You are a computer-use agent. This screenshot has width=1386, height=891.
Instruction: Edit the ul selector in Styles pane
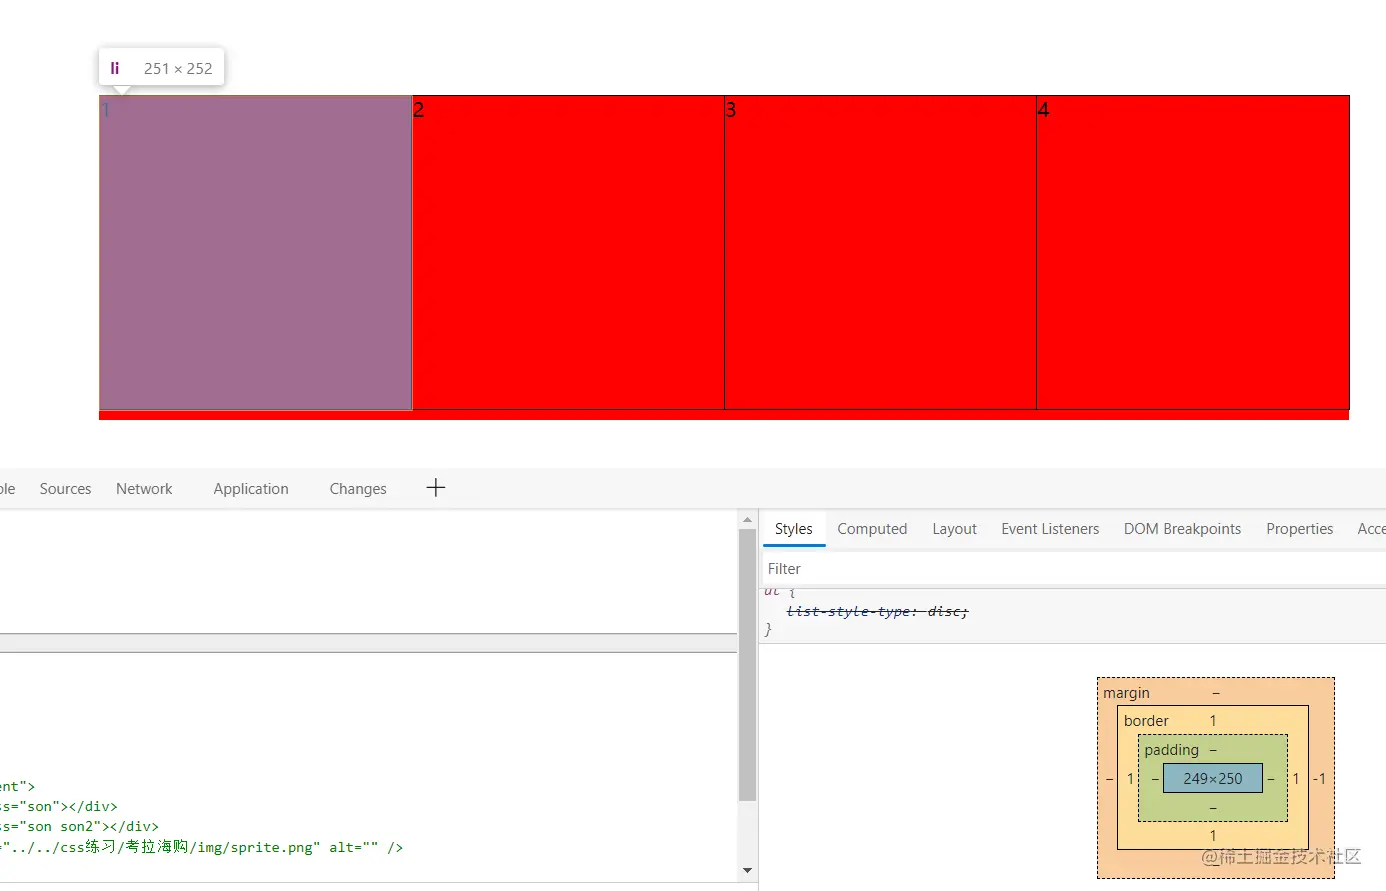tap(770, 590)
